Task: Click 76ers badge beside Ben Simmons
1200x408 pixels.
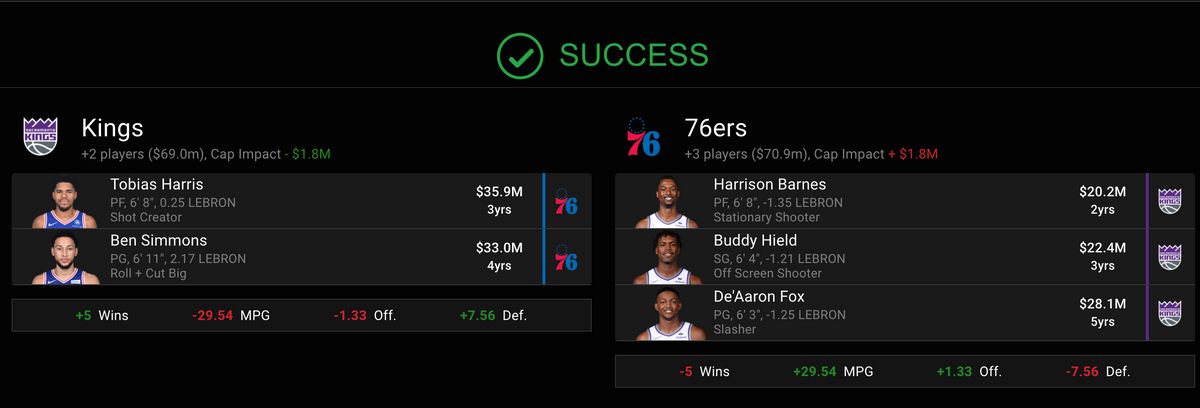Action: click(x=566, y=257)
